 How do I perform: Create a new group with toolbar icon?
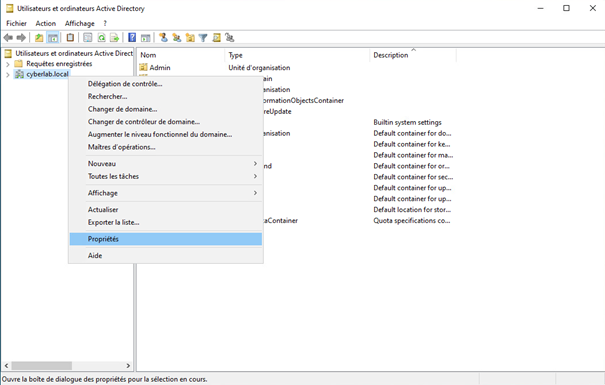pyautogui.click(x=177, y=38)
